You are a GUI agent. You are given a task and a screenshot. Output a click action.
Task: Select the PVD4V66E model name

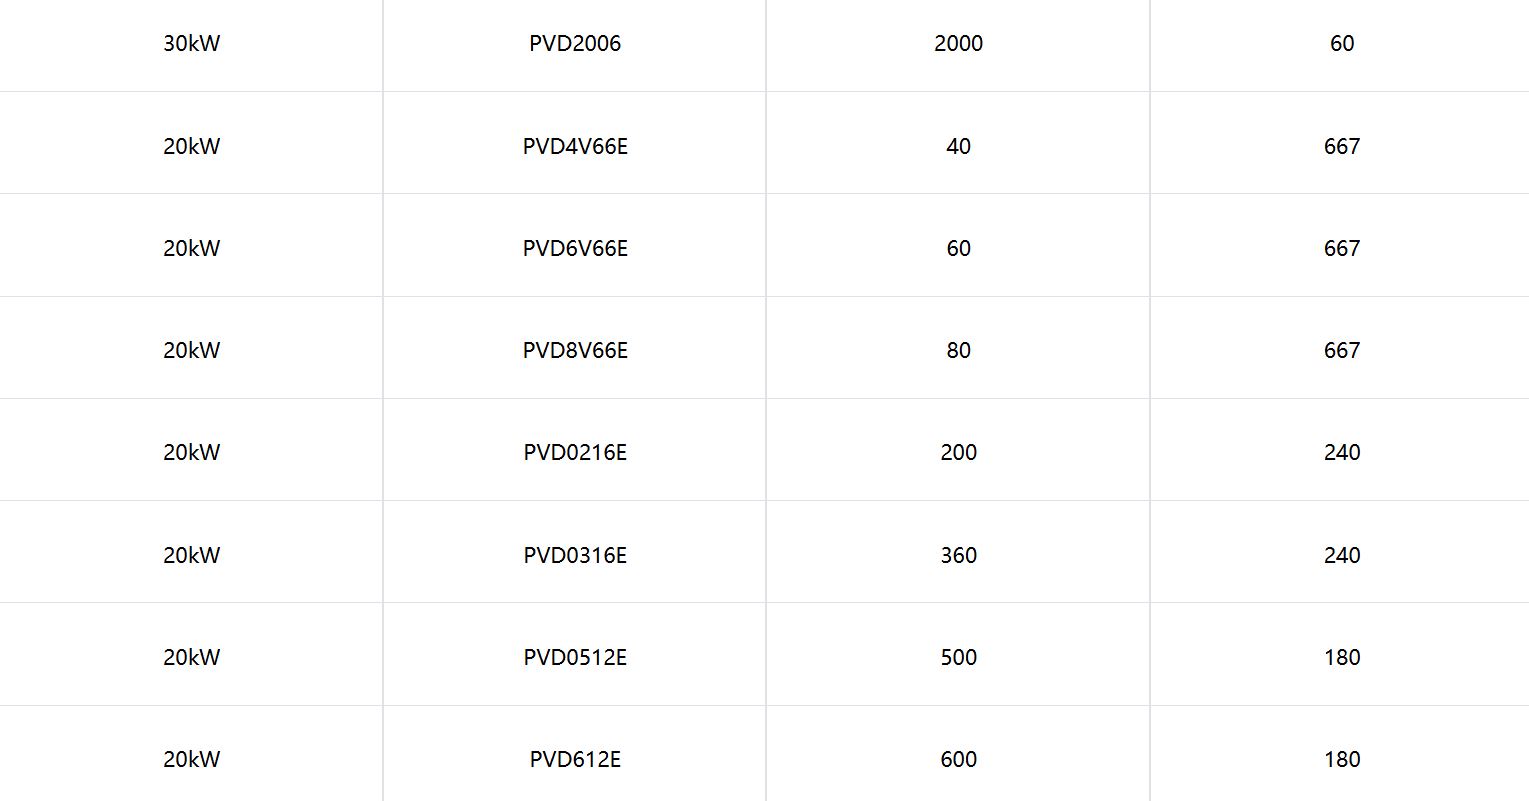tap(575, 146)
